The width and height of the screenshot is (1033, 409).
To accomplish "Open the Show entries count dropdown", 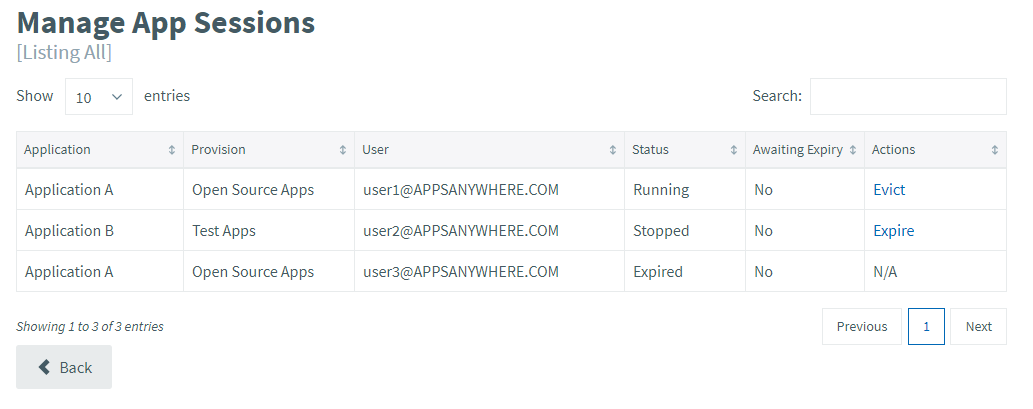I will [99, 97].
